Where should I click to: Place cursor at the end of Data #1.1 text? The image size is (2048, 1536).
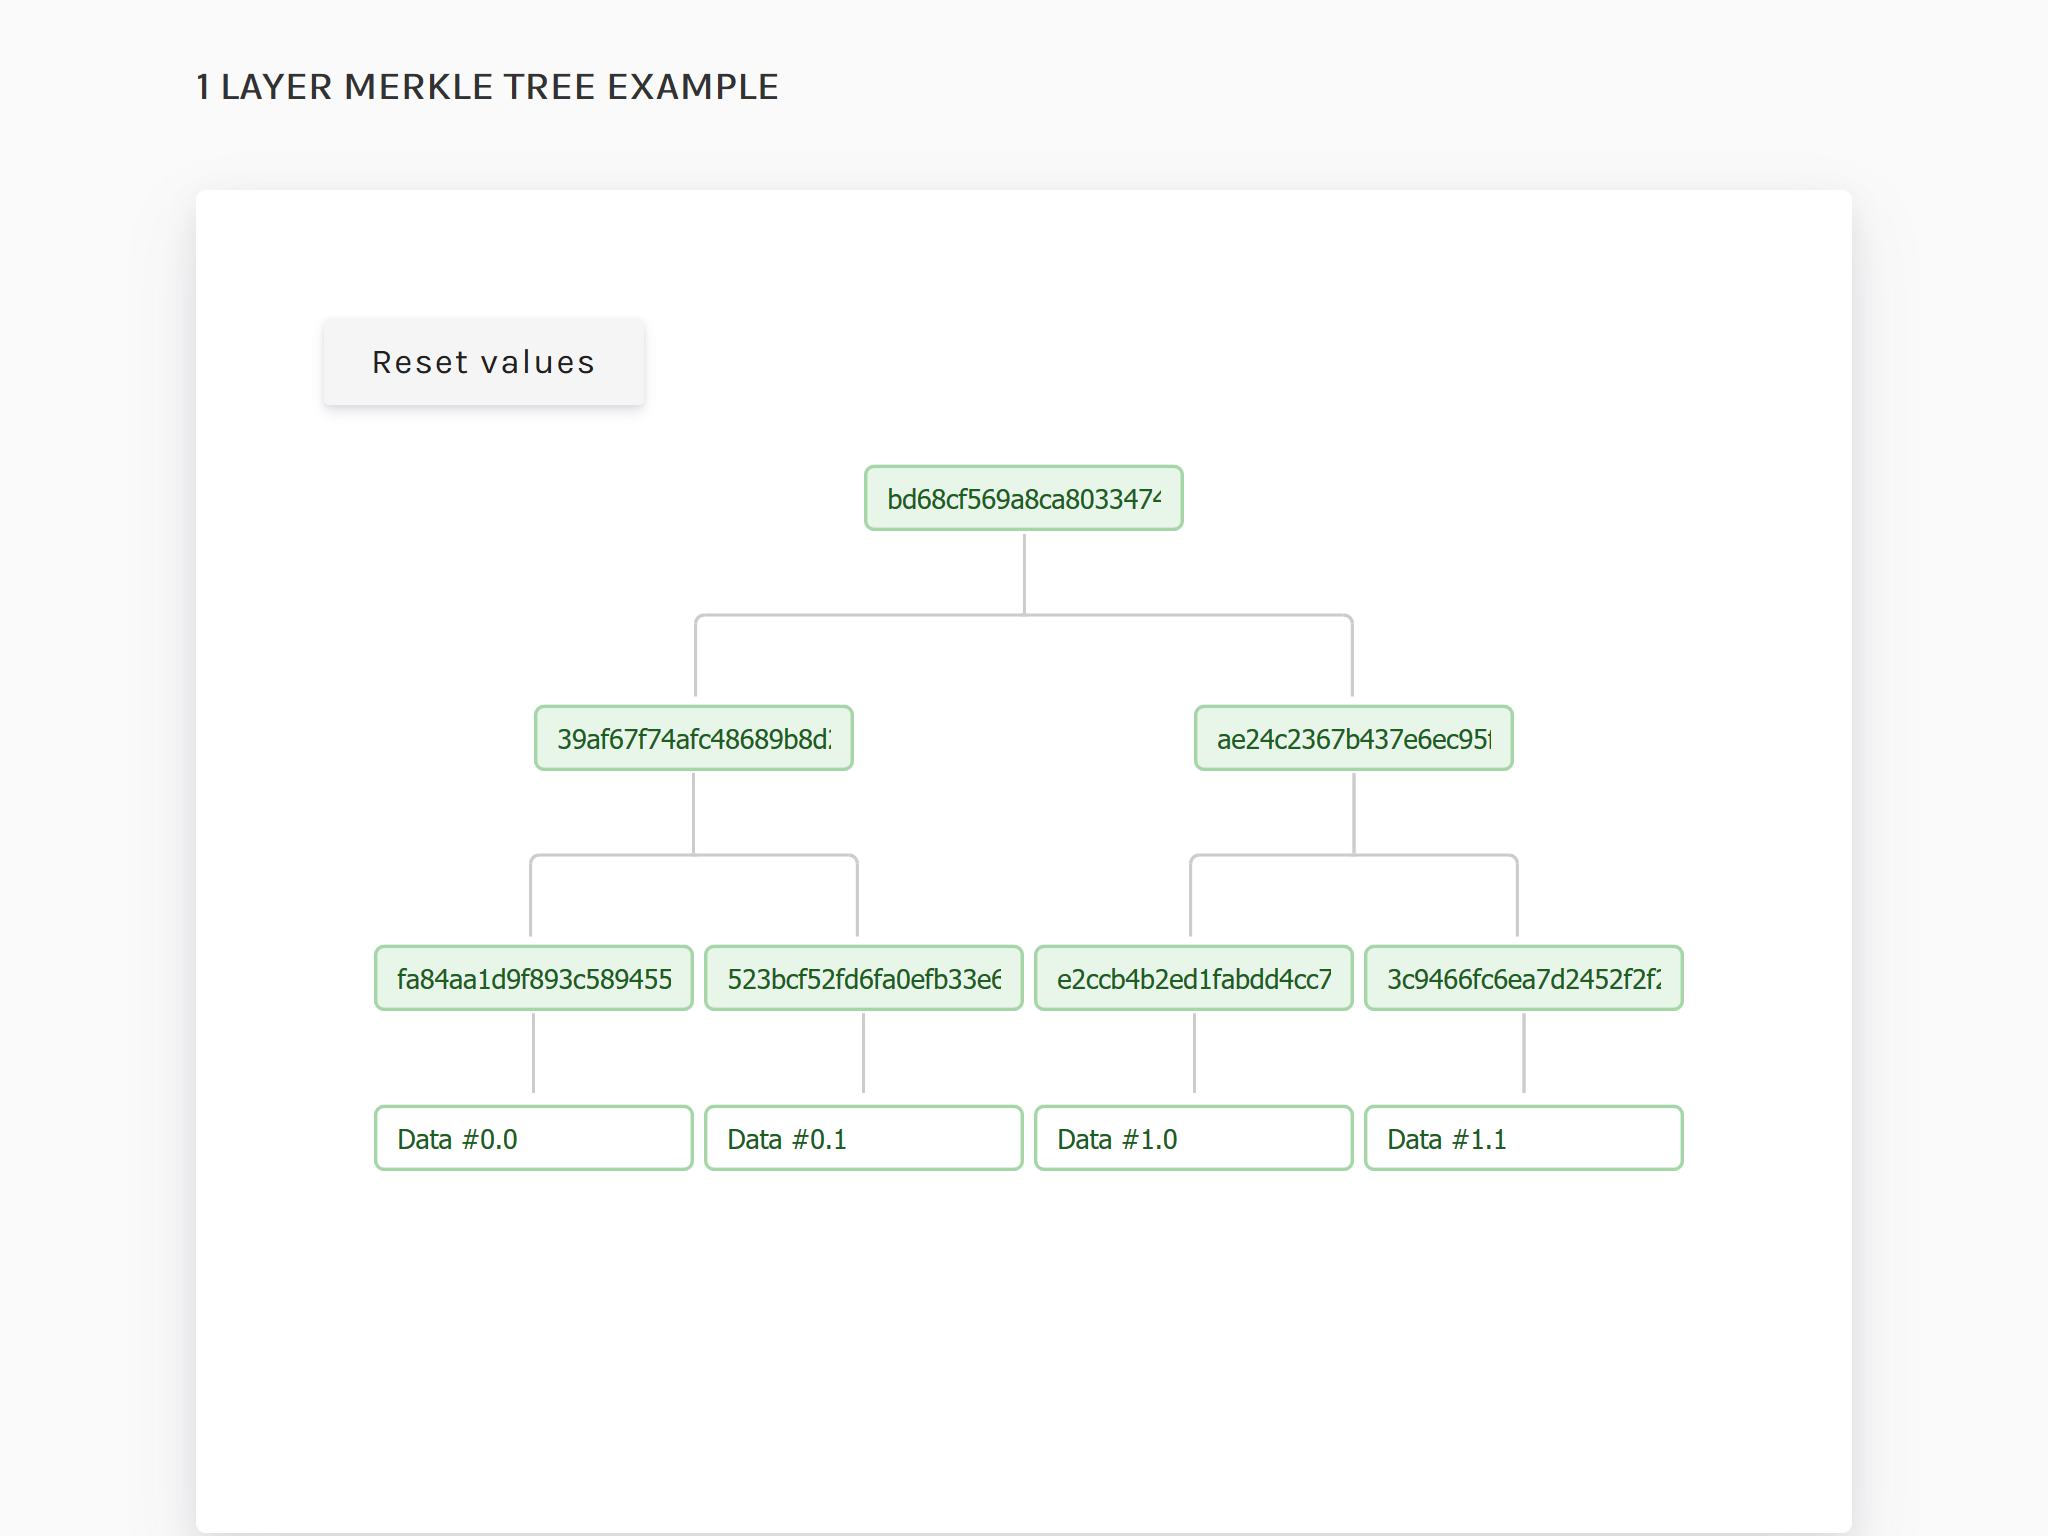pos(1508,1139)
